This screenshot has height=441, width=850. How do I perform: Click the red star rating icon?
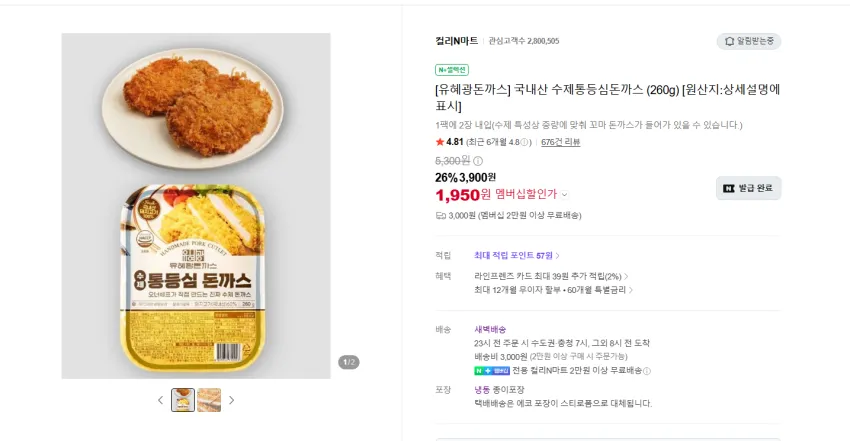[x=440, y=142]
